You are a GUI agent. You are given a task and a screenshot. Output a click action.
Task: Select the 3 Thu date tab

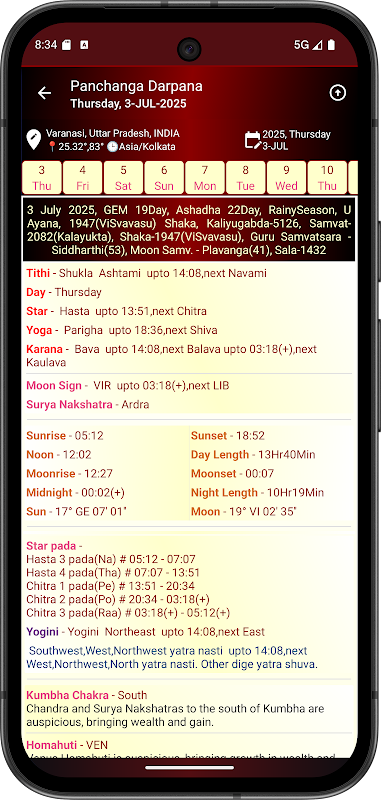pyautogui.click(x=42, y=178)
